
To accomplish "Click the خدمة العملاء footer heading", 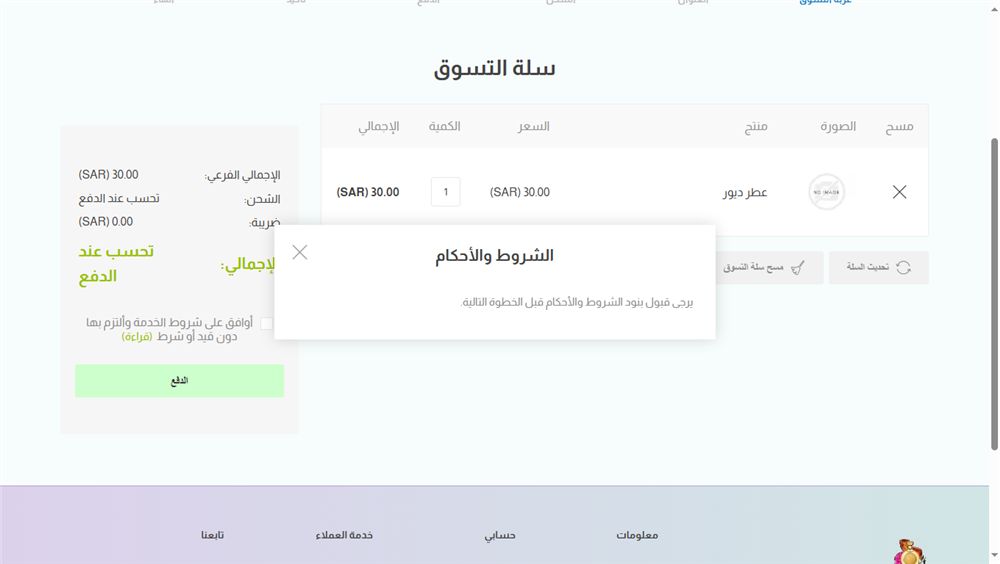I will coord(344,535).
